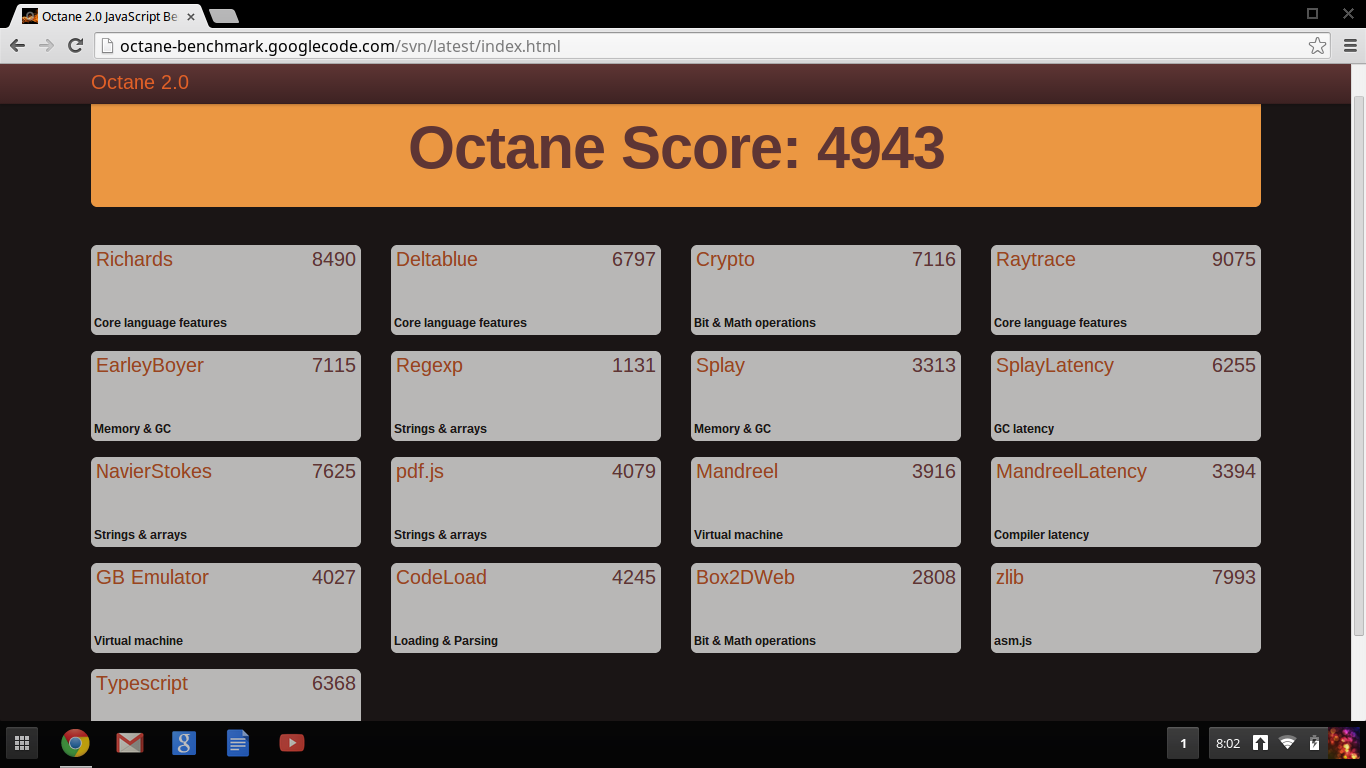Open Google Search from the shelf
The image size is (1366, 768).
pos(183,743)
